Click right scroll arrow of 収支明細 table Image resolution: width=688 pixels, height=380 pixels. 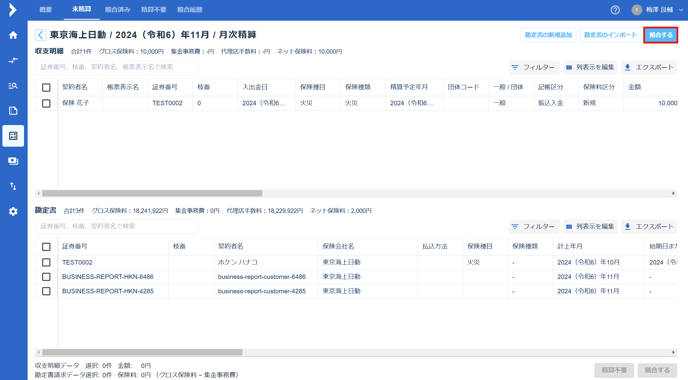(673, 193)
